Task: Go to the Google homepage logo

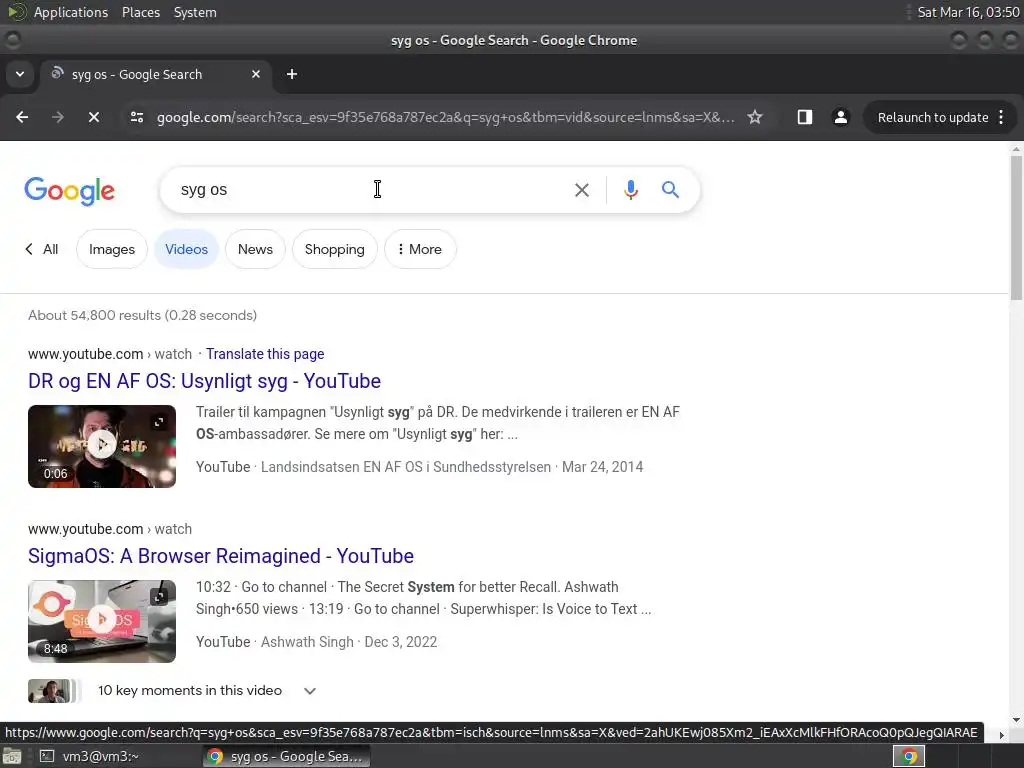Action: tap(69, 191)
